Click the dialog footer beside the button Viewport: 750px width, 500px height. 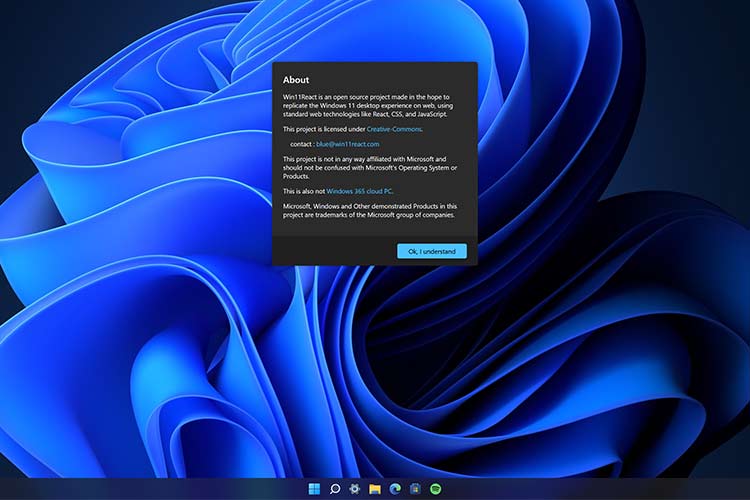330,251
